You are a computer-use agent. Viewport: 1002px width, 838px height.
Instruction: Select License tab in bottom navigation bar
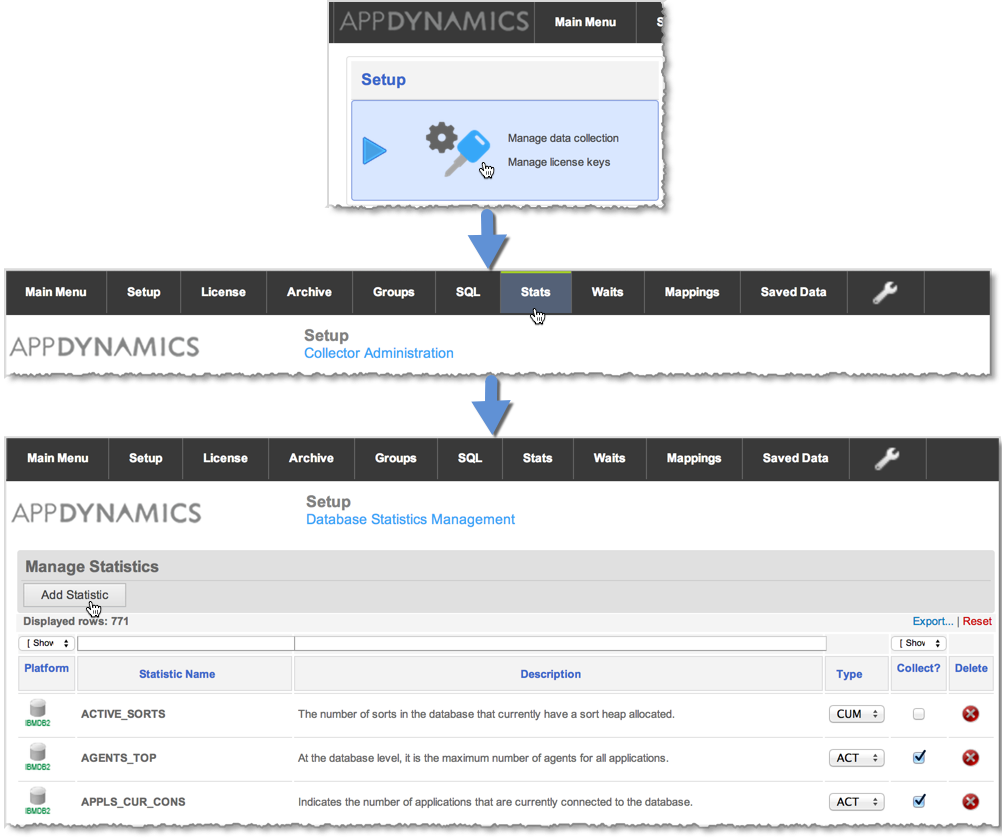[x=225, y=458]
